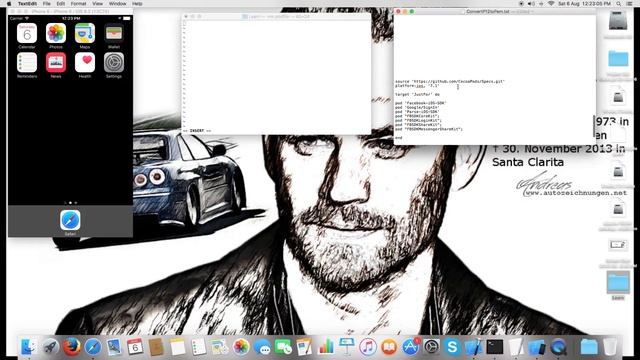Viewport: 640px width, 360px height.
Task: Open the Maps app in iOS Simulator
Action: 85,33
